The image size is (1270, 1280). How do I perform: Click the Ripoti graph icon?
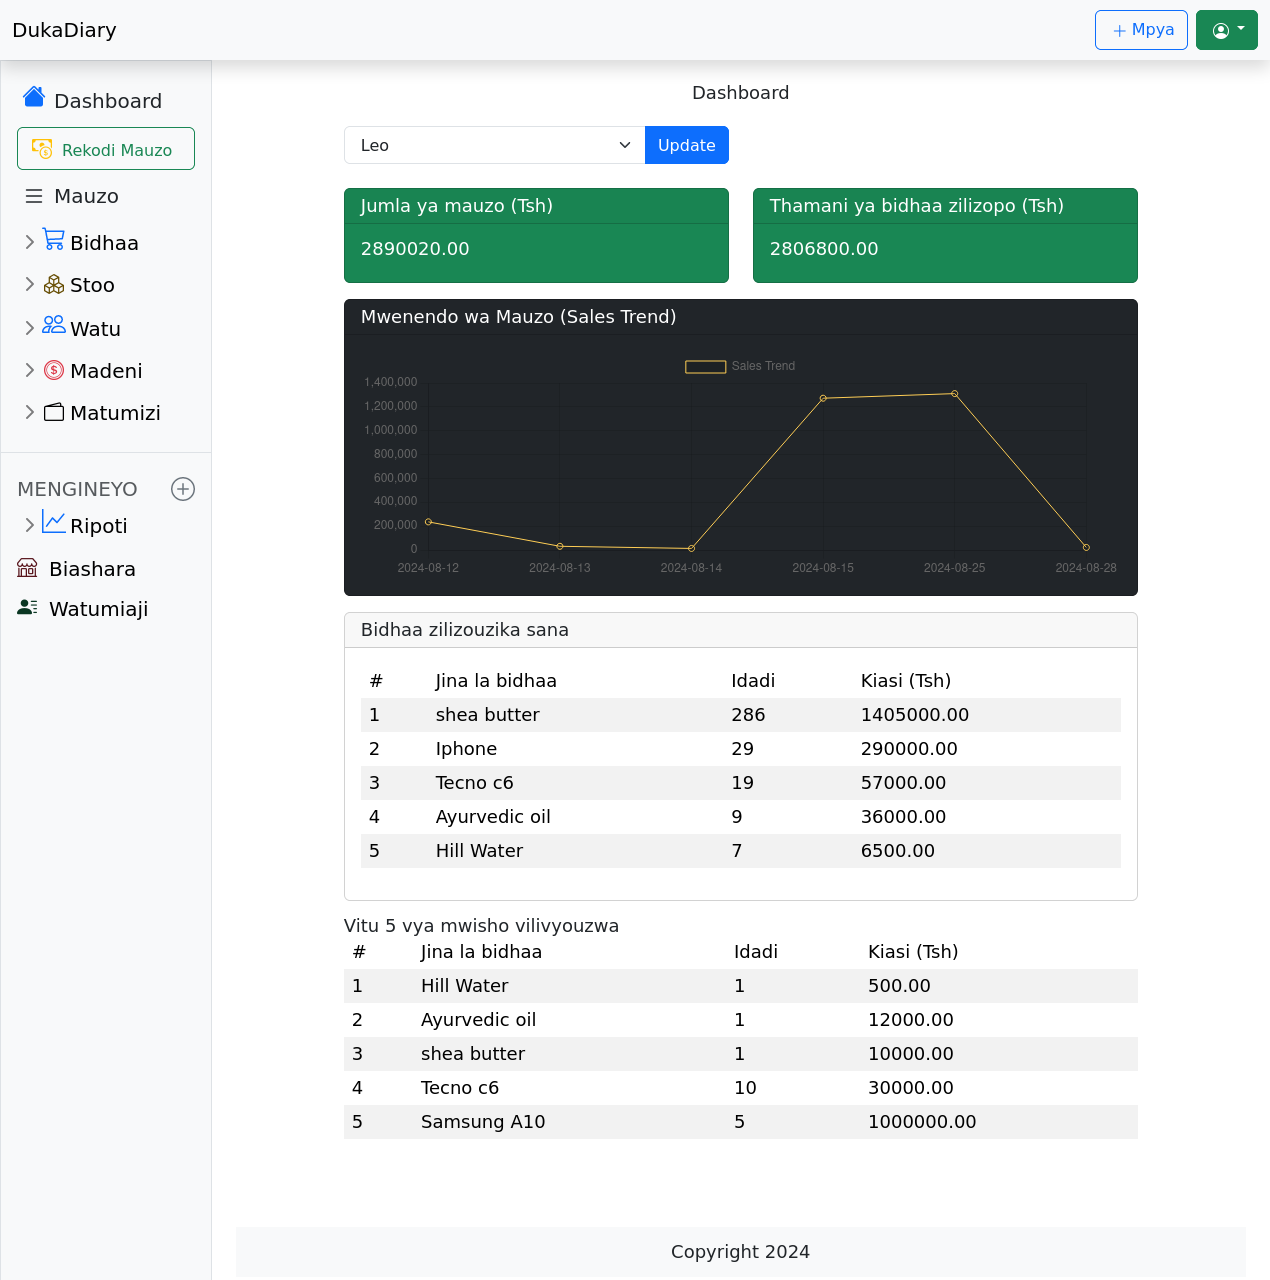pos(54,522)
